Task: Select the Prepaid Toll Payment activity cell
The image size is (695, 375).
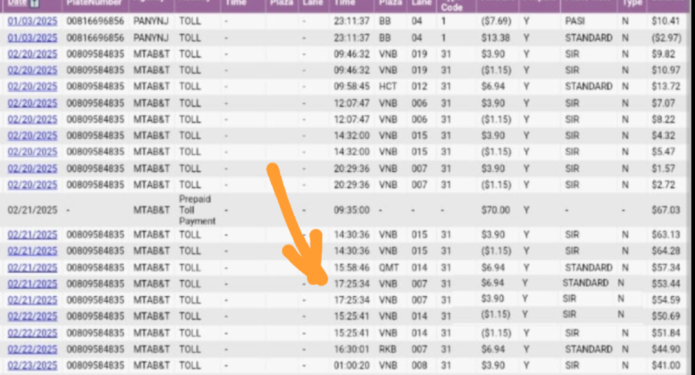Action: click(197, 210)
